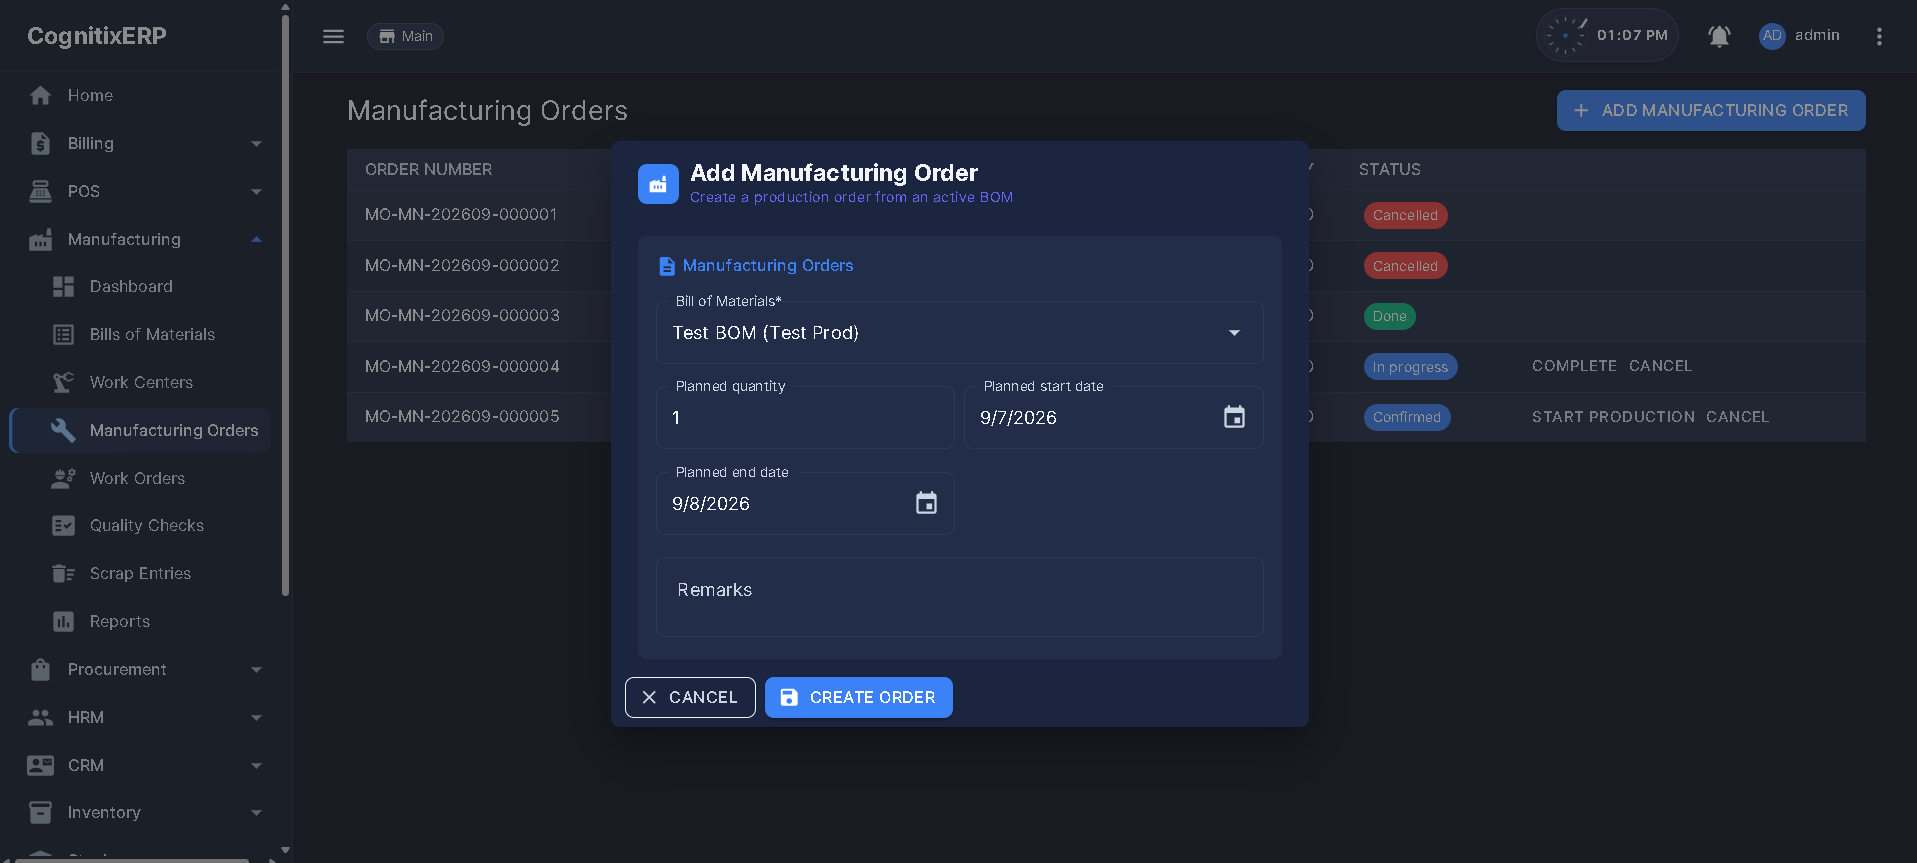
Task: Open manufacturing Reports page
Action: [x=120, y=621]
